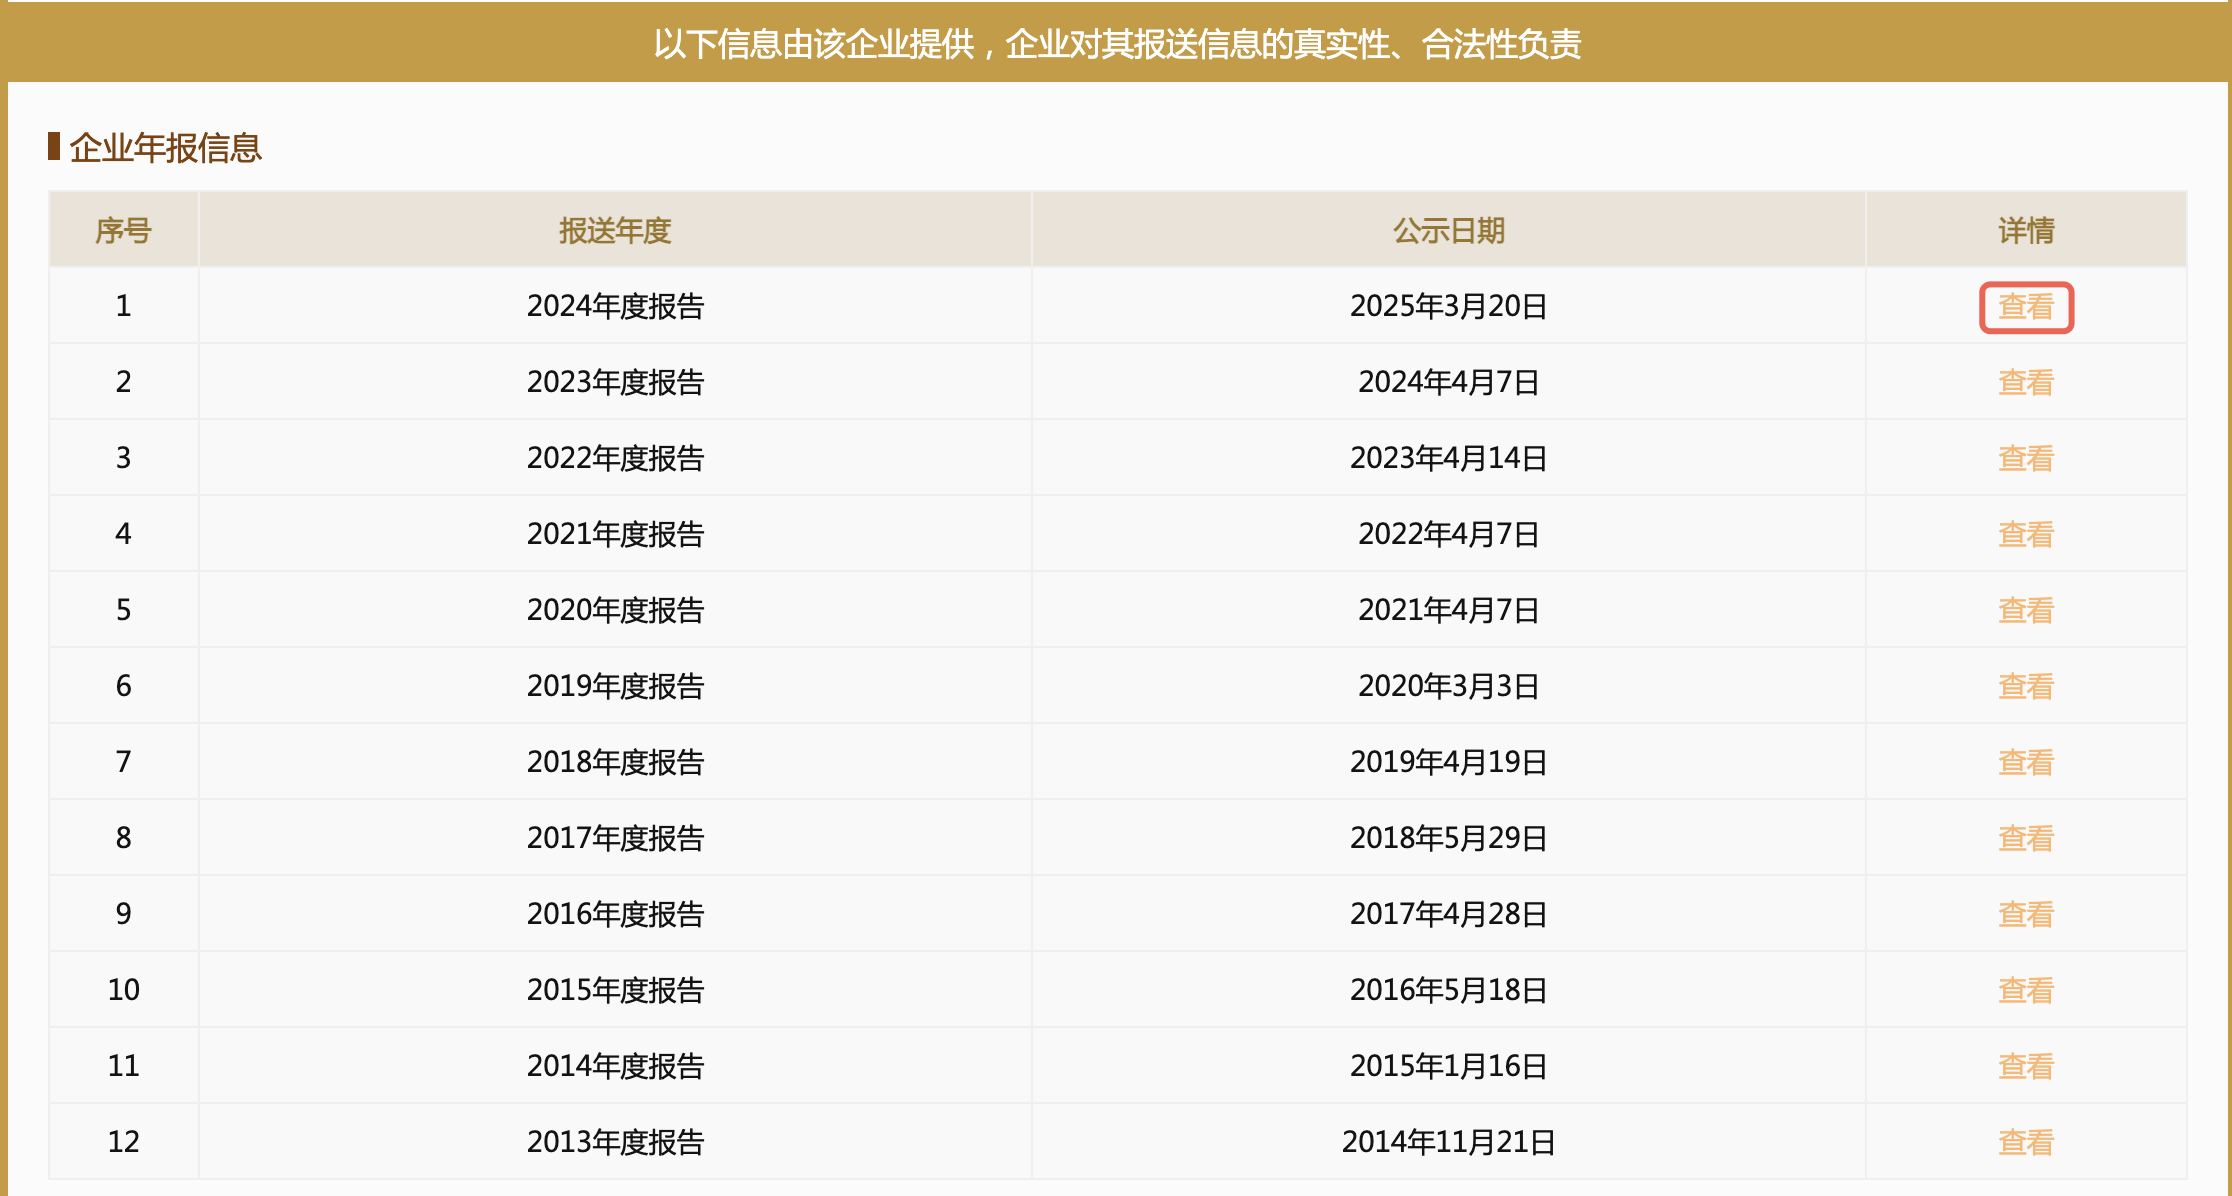Image resolution: width=2232 pixels, height=1196 pixels.
Task: Open 查看 link for 2023年度报告
Action: pos(2026,383)
